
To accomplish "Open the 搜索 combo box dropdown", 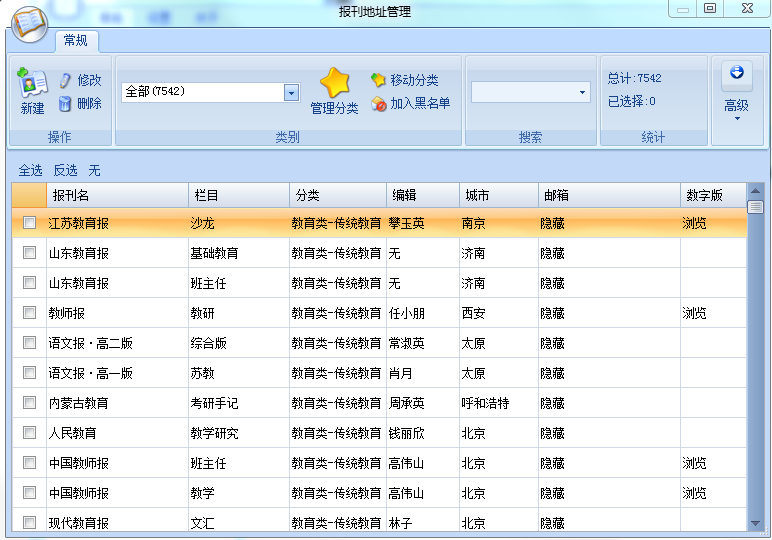I will coord(583,92).
